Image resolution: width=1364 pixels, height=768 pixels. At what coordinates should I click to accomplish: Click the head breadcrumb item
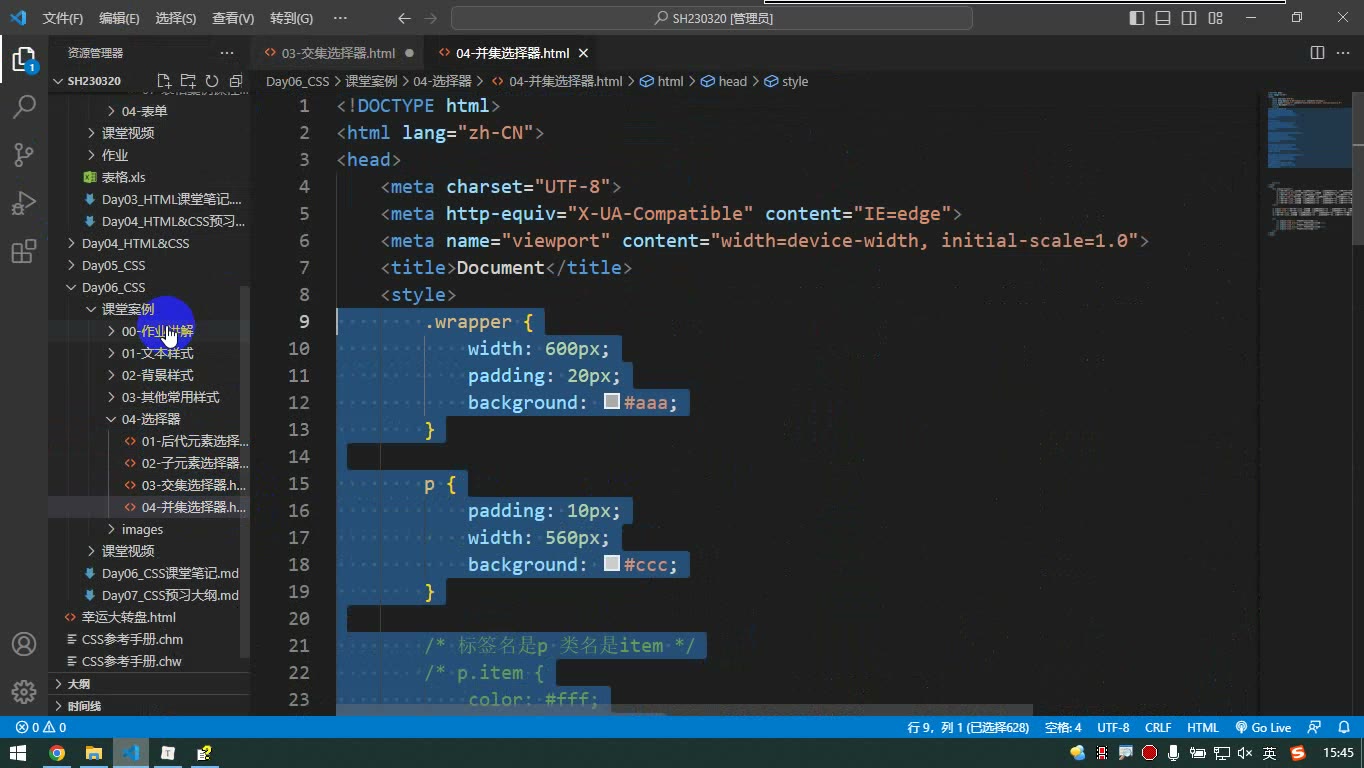tap(725, 81)
